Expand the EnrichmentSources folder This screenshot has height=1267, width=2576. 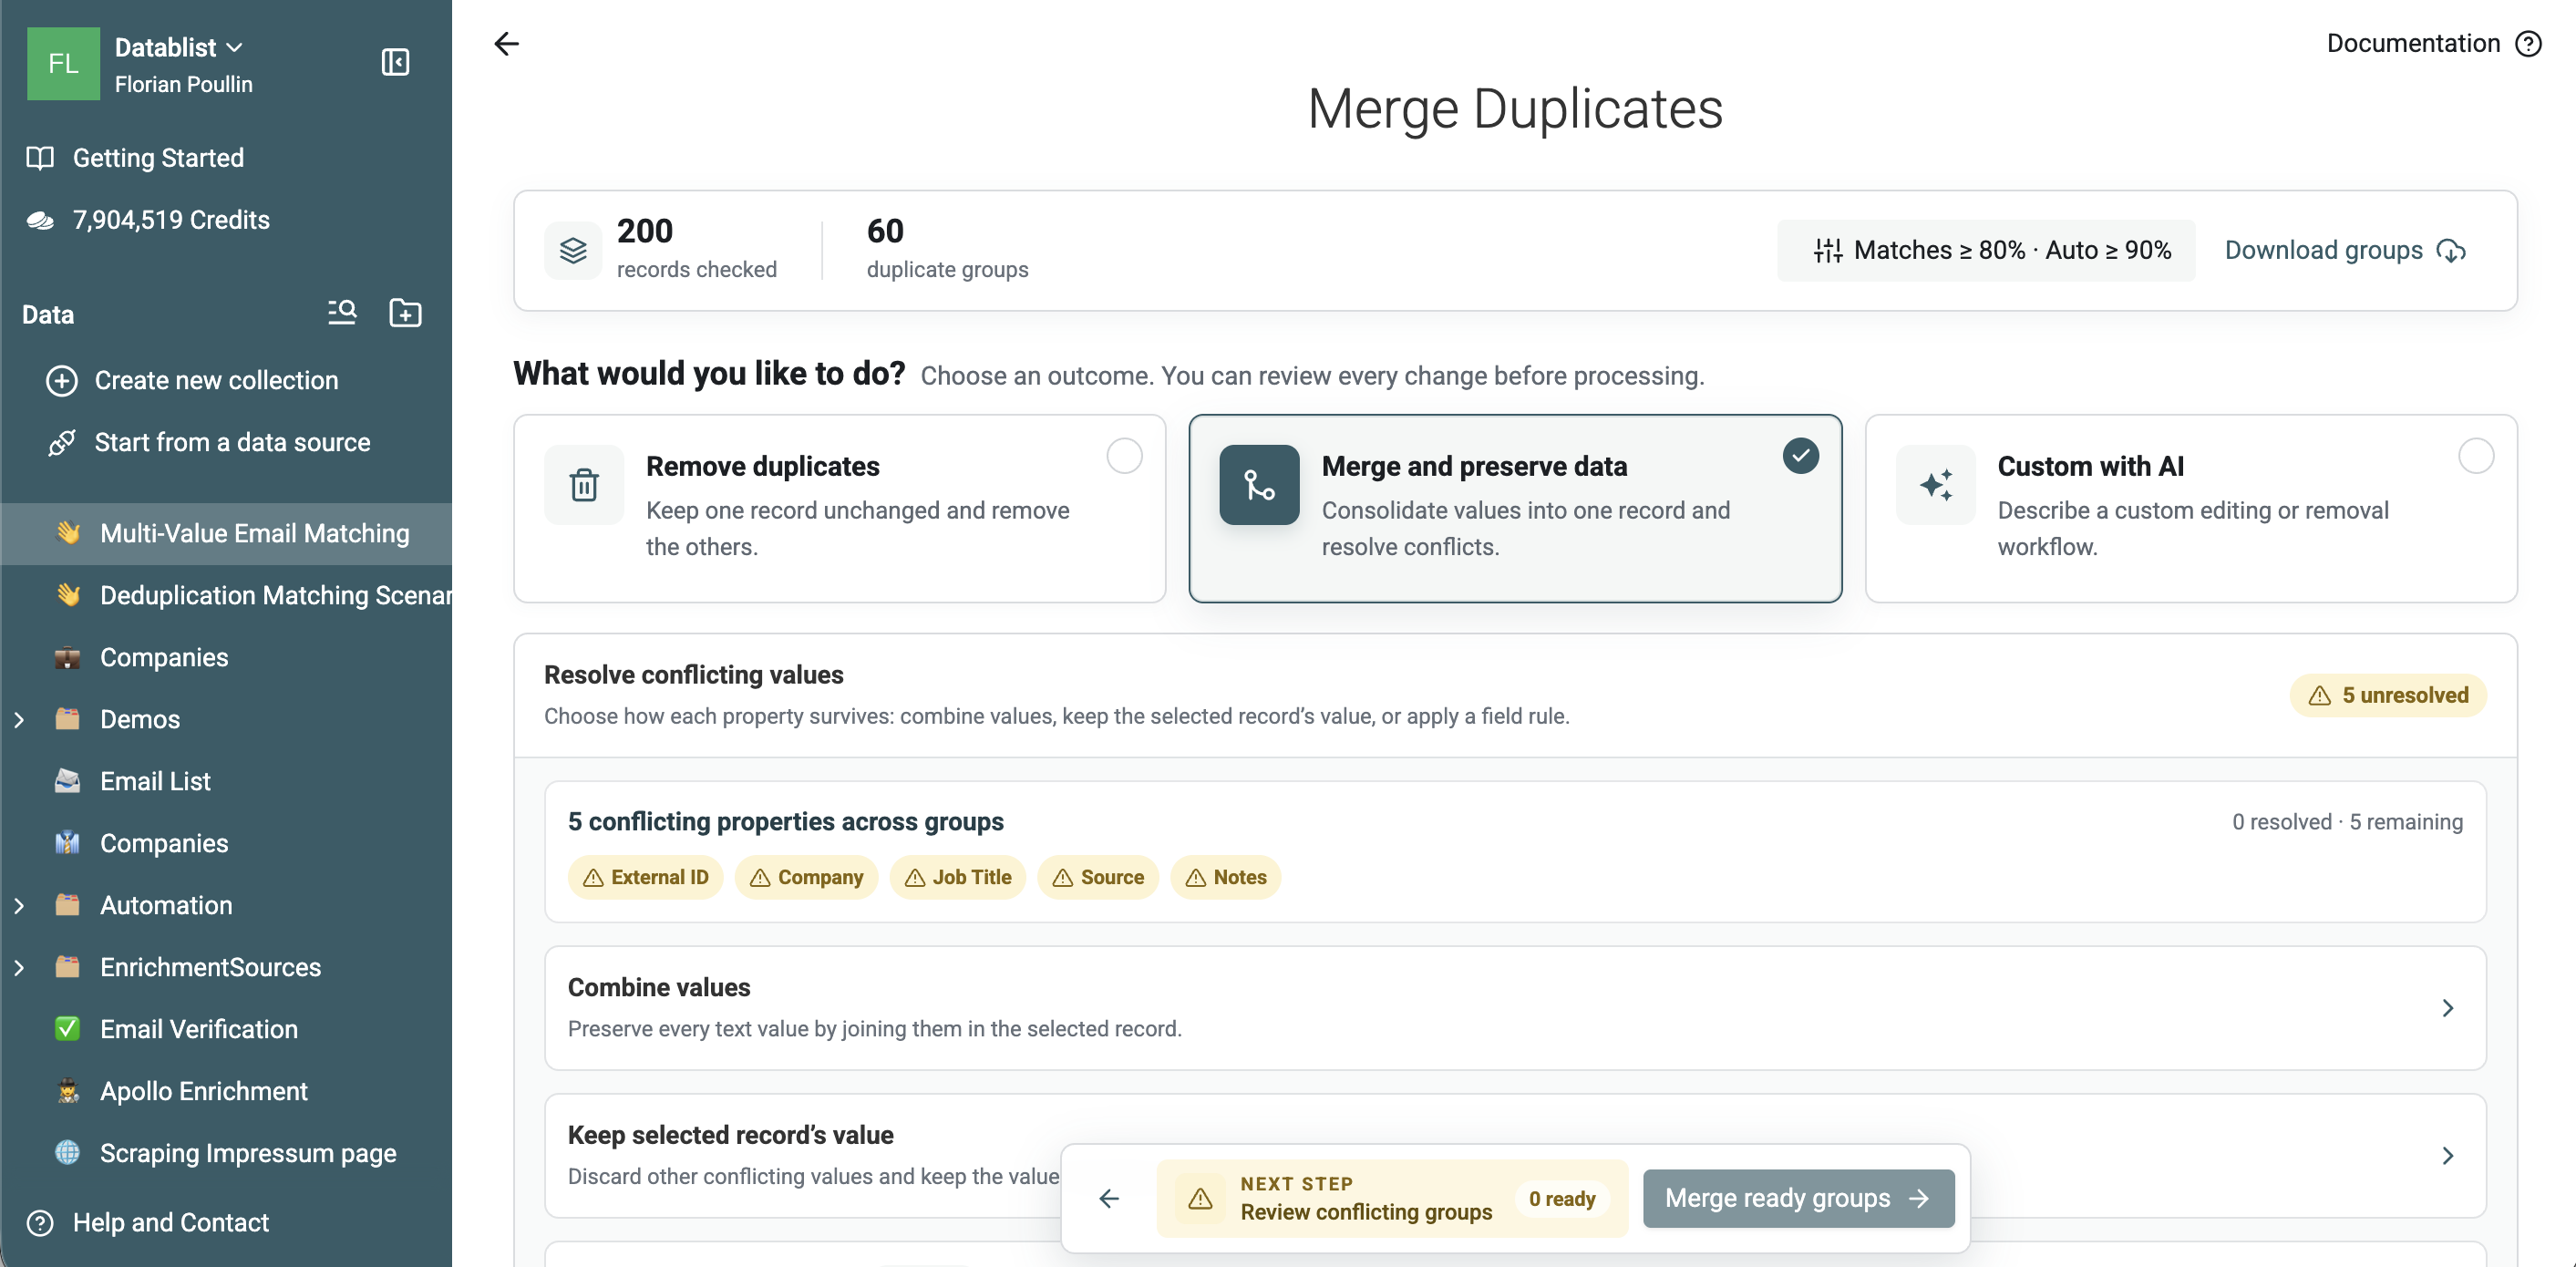(x=19, y=967)
